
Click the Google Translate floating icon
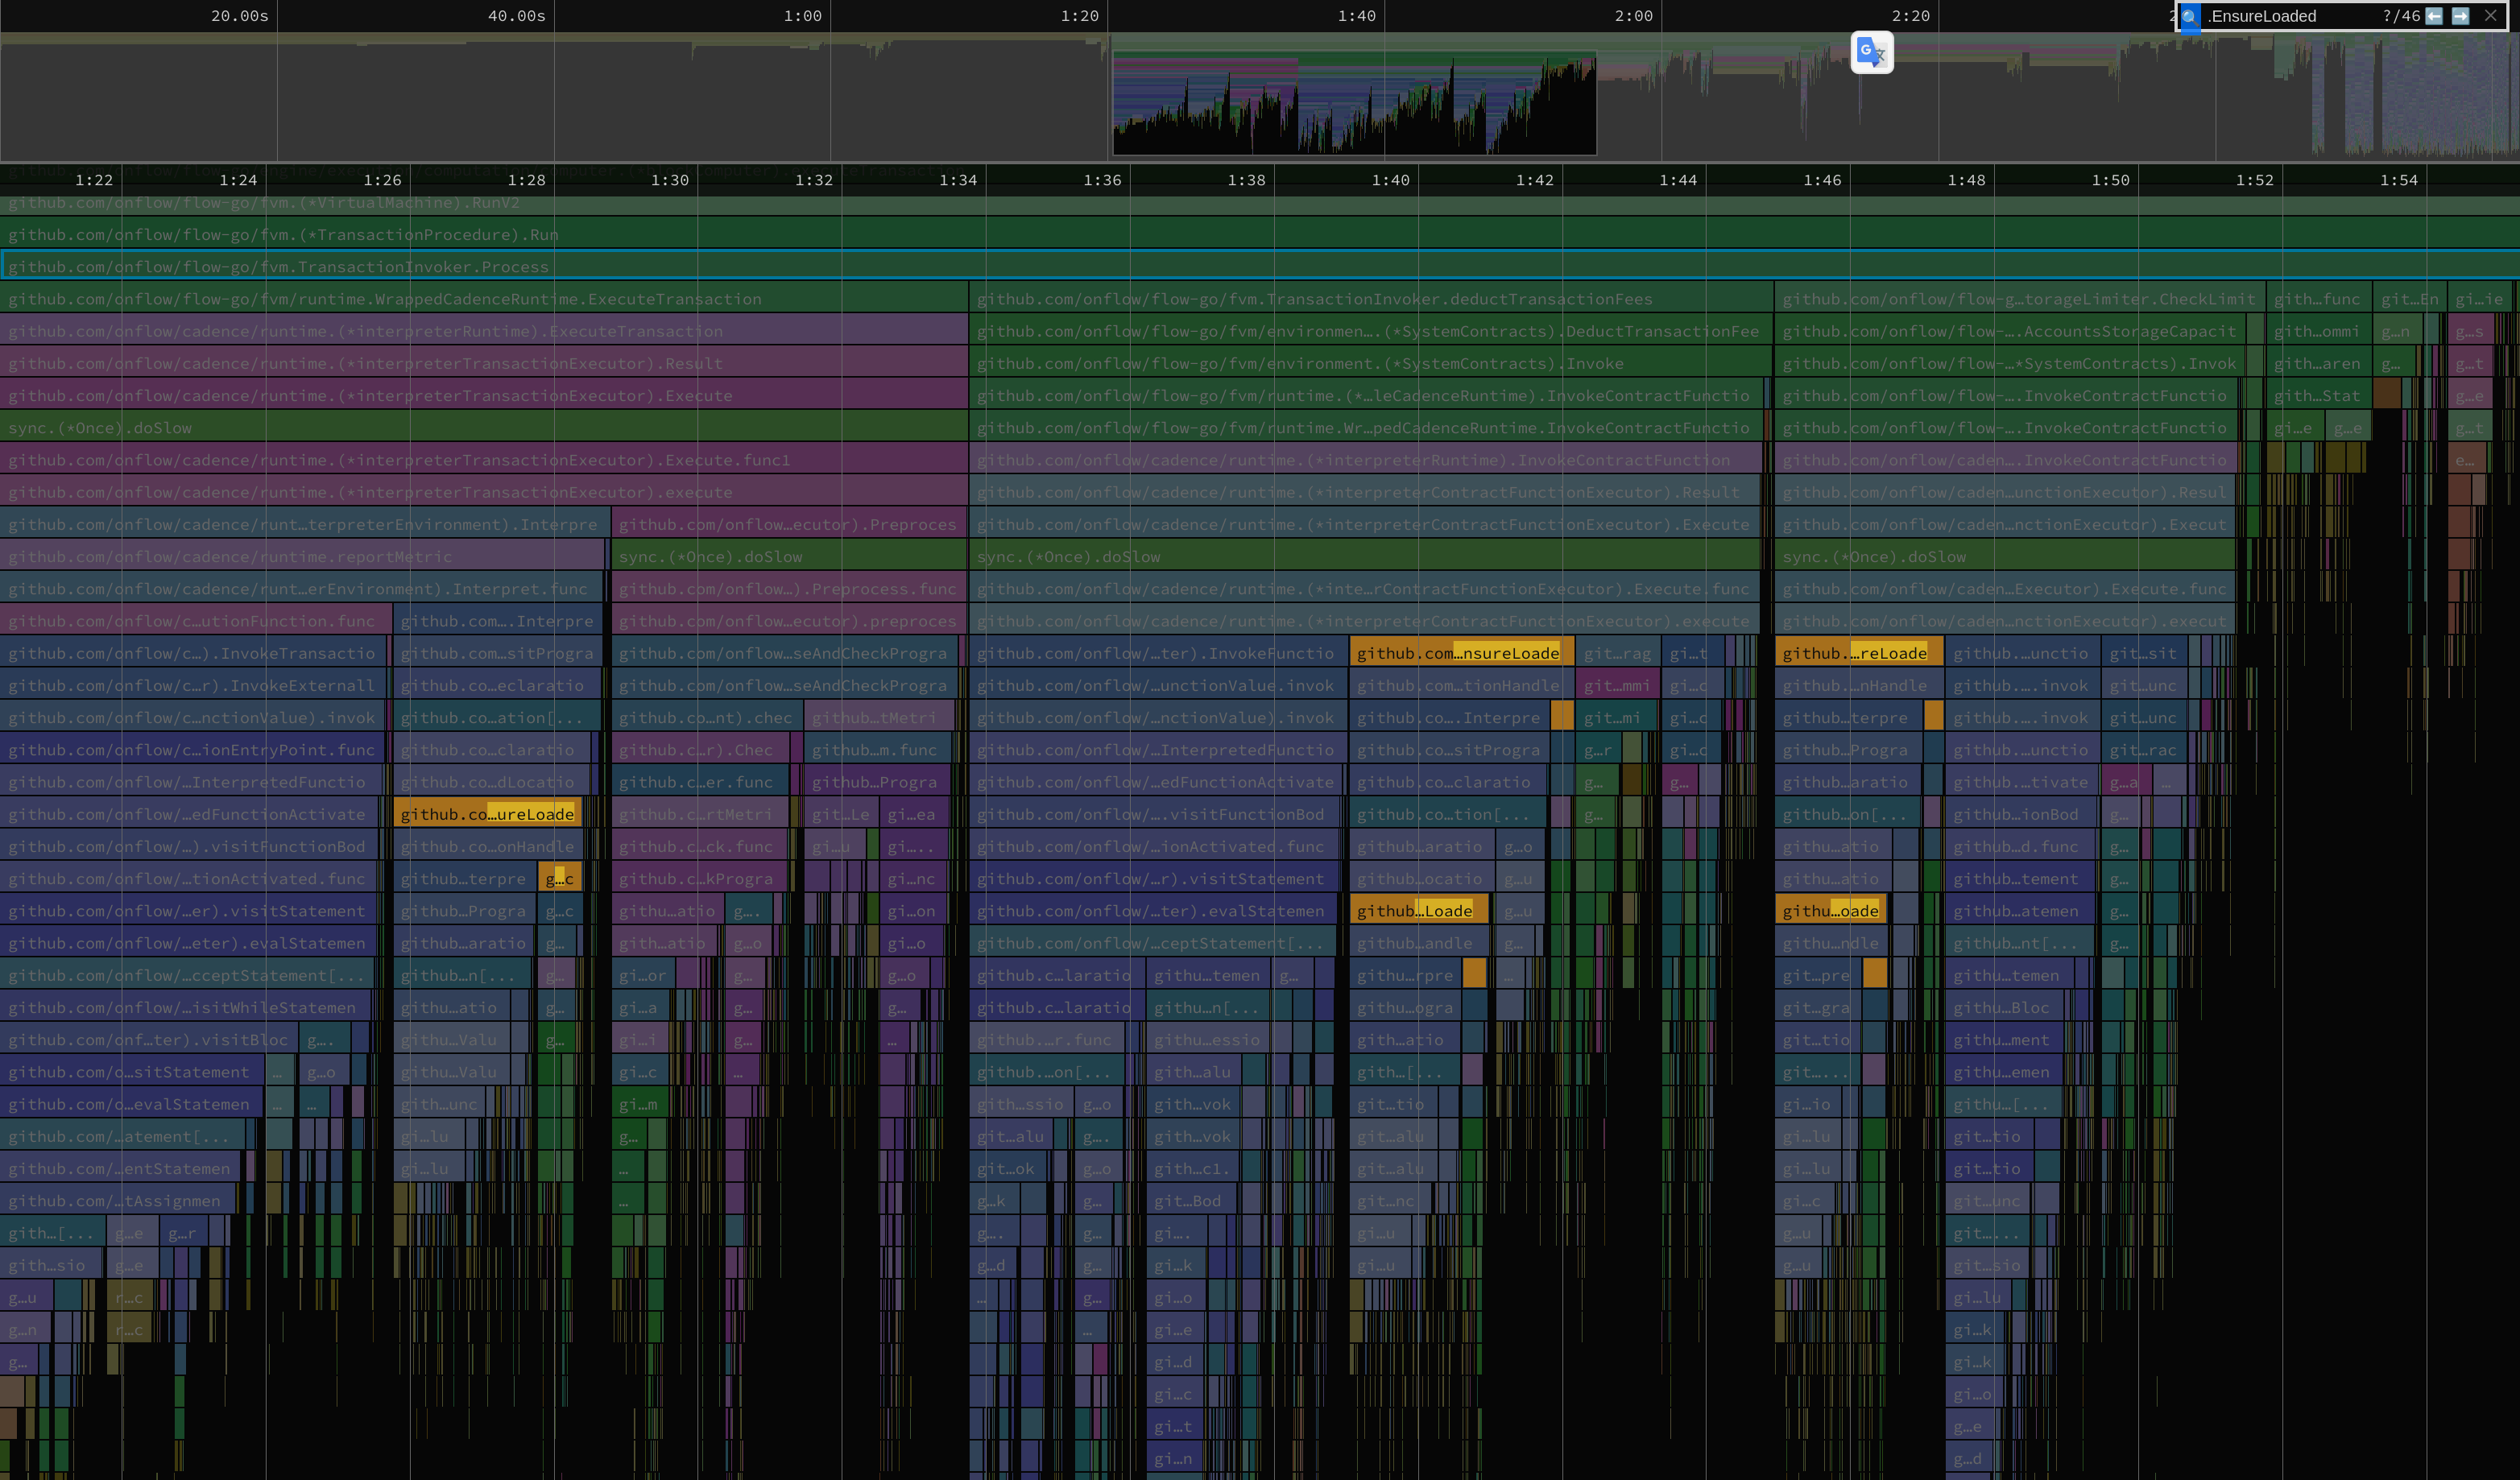pyautogui.click(x=1871, y=52)
